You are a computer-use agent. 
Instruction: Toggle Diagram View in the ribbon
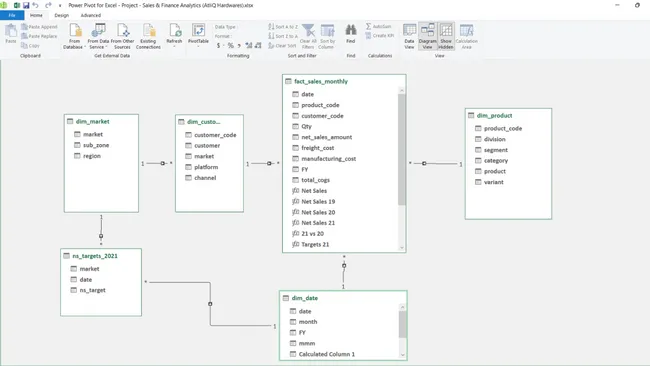(427, 36)
